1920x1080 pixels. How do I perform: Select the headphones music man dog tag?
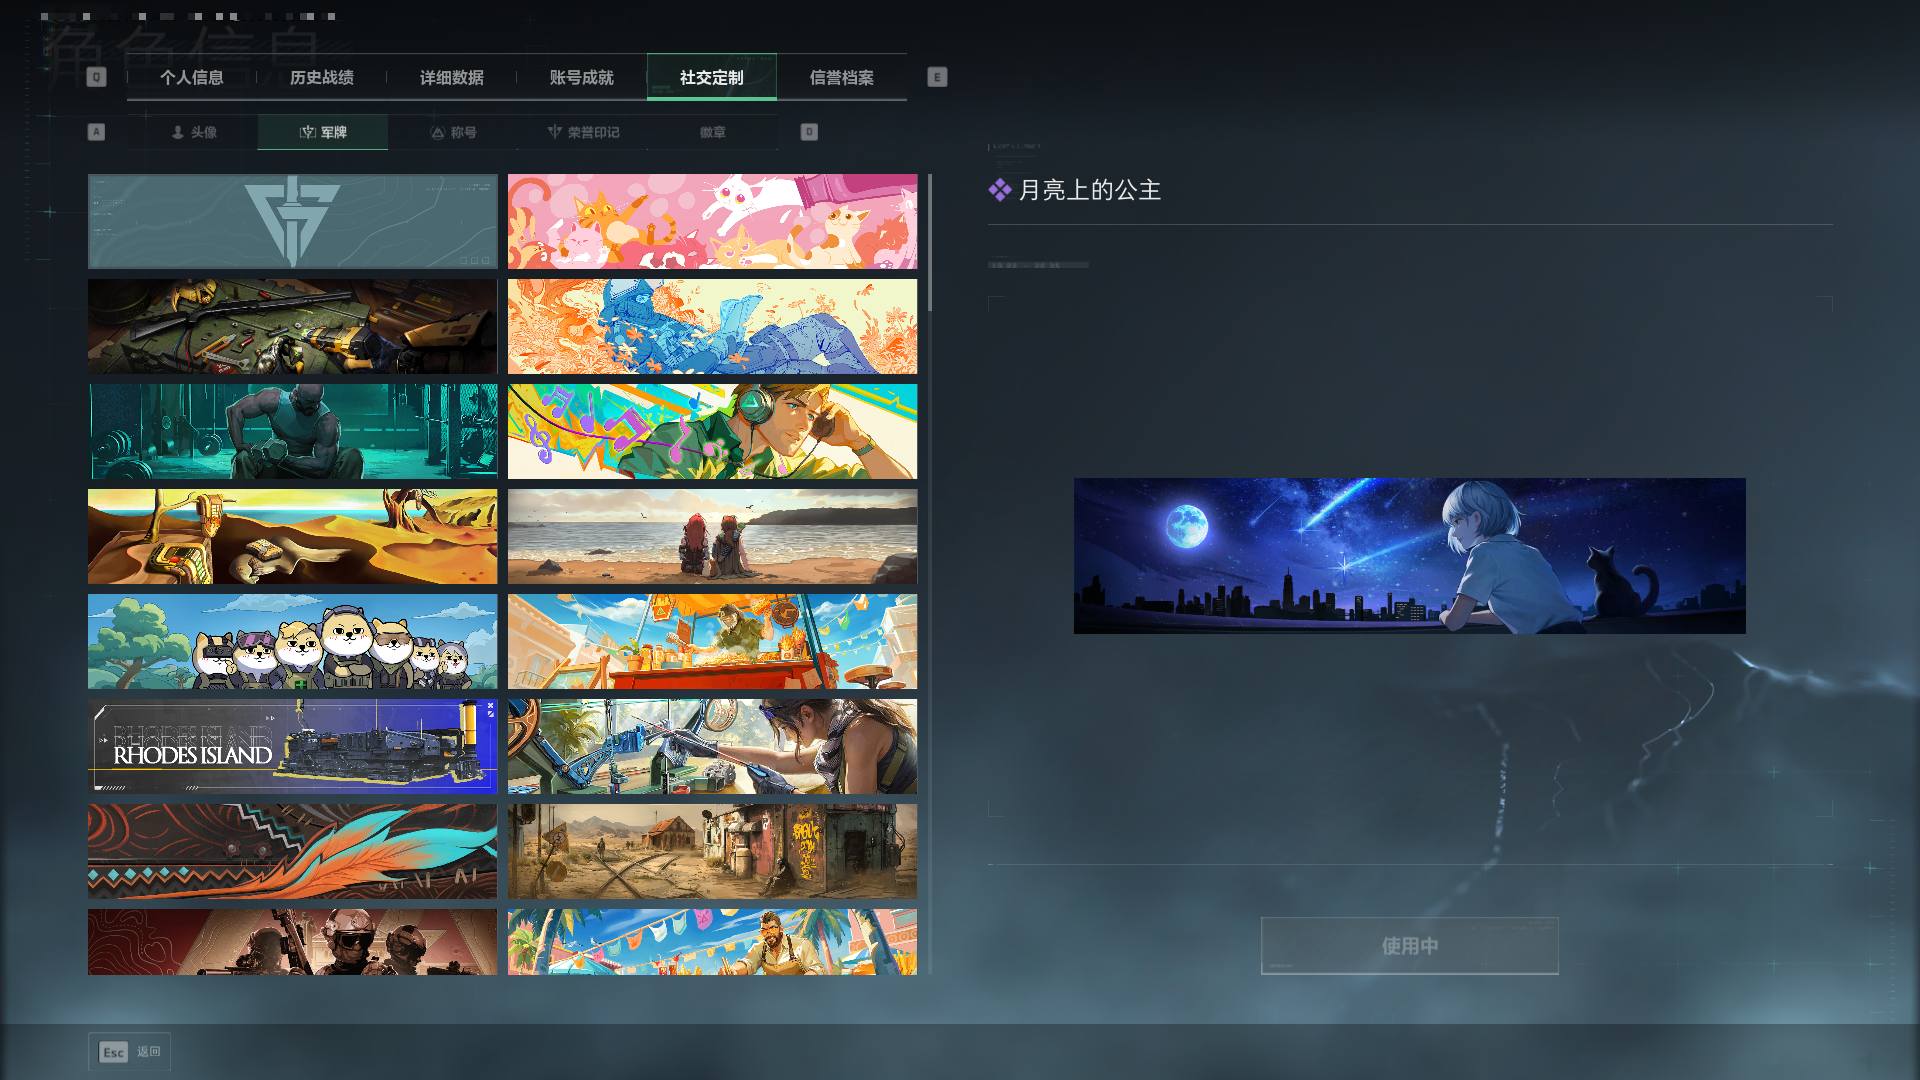tap(712, 432)
